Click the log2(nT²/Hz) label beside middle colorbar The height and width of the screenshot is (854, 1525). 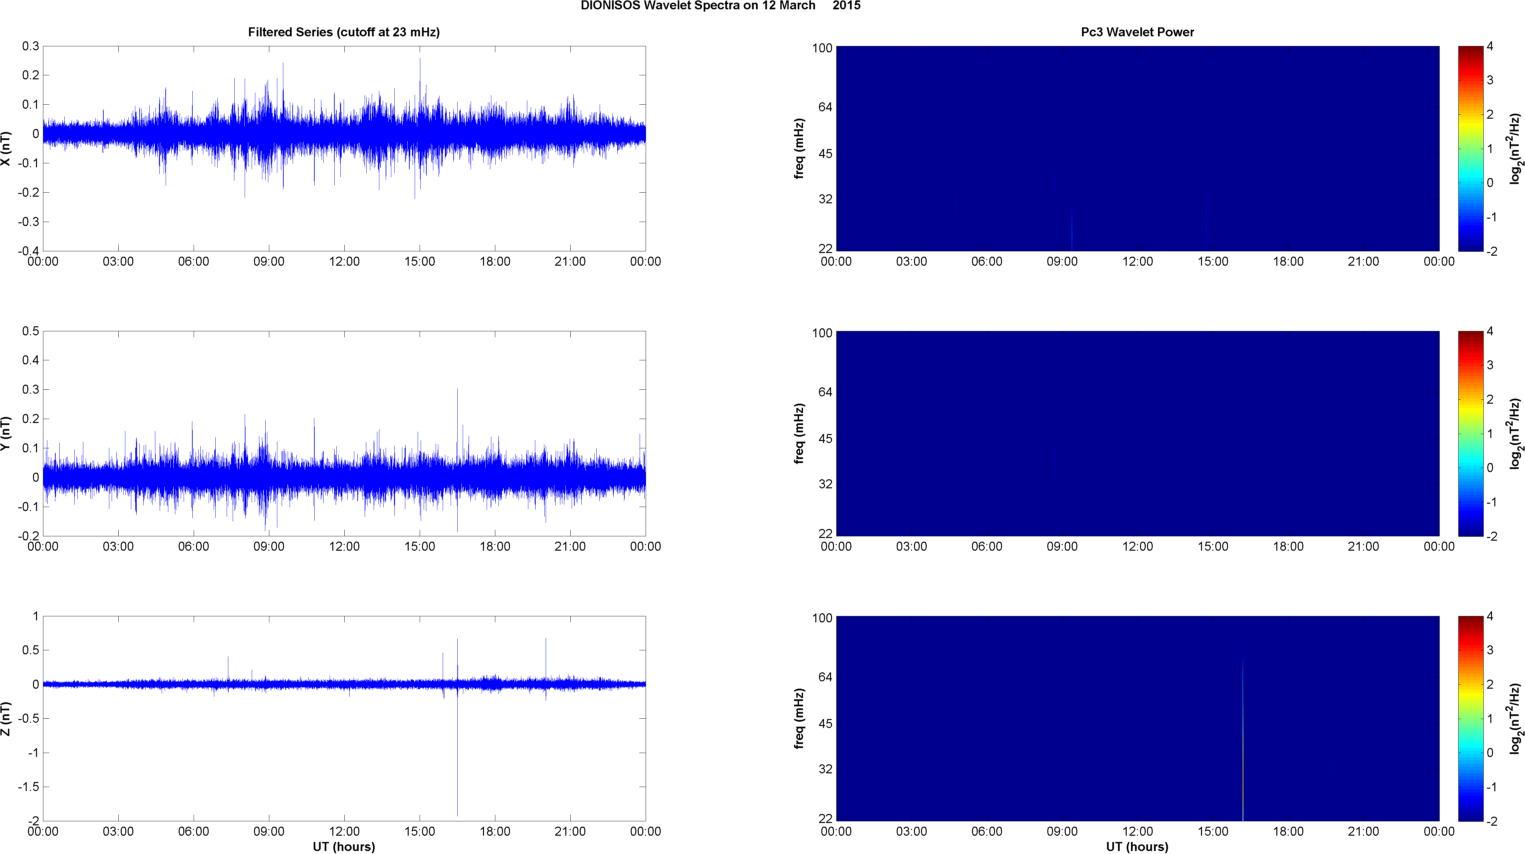[x=1516, y=433]
